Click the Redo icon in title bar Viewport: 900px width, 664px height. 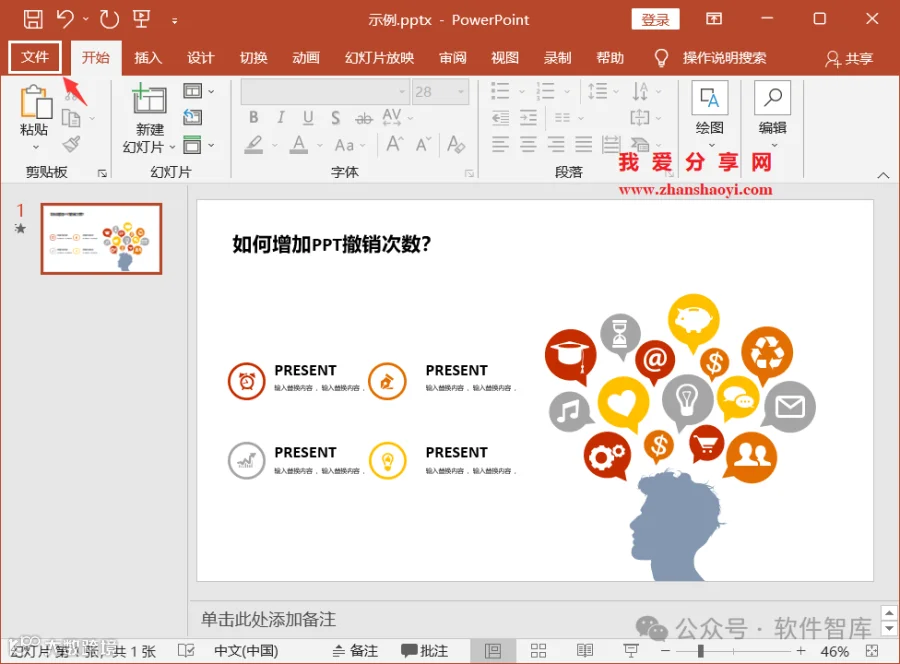point(109,19)
